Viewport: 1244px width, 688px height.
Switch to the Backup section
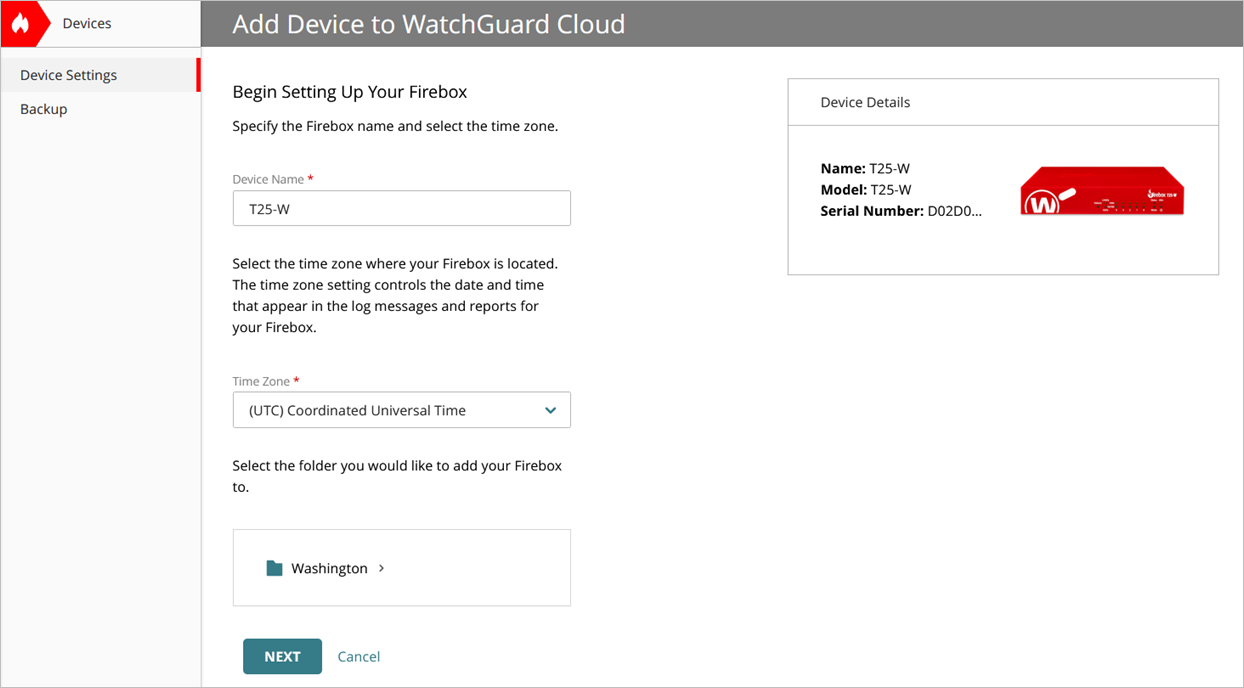click(43, 108)
